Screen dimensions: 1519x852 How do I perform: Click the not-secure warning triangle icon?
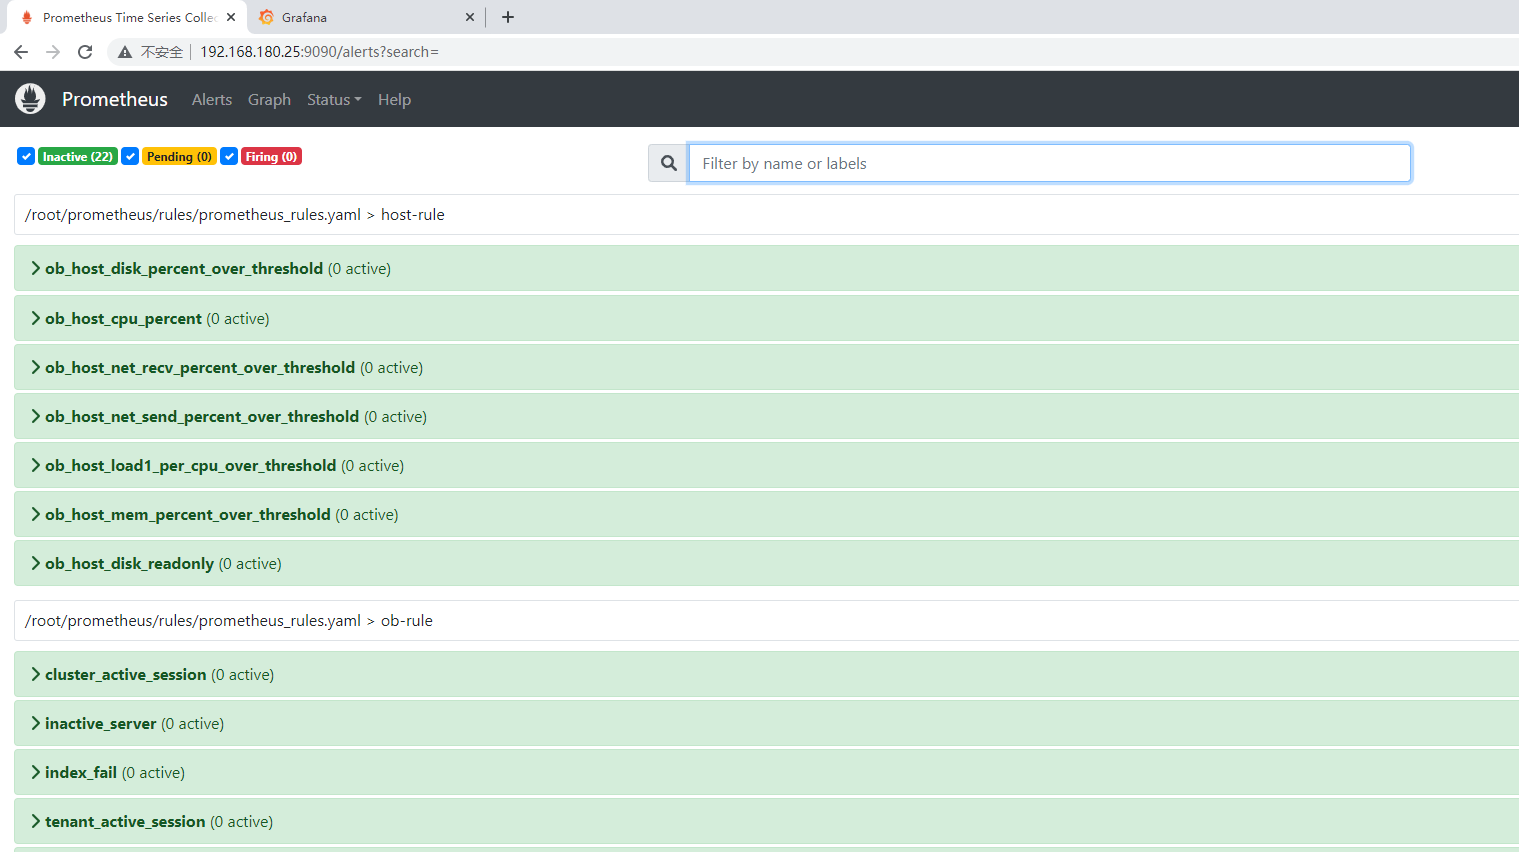point(125,52)
